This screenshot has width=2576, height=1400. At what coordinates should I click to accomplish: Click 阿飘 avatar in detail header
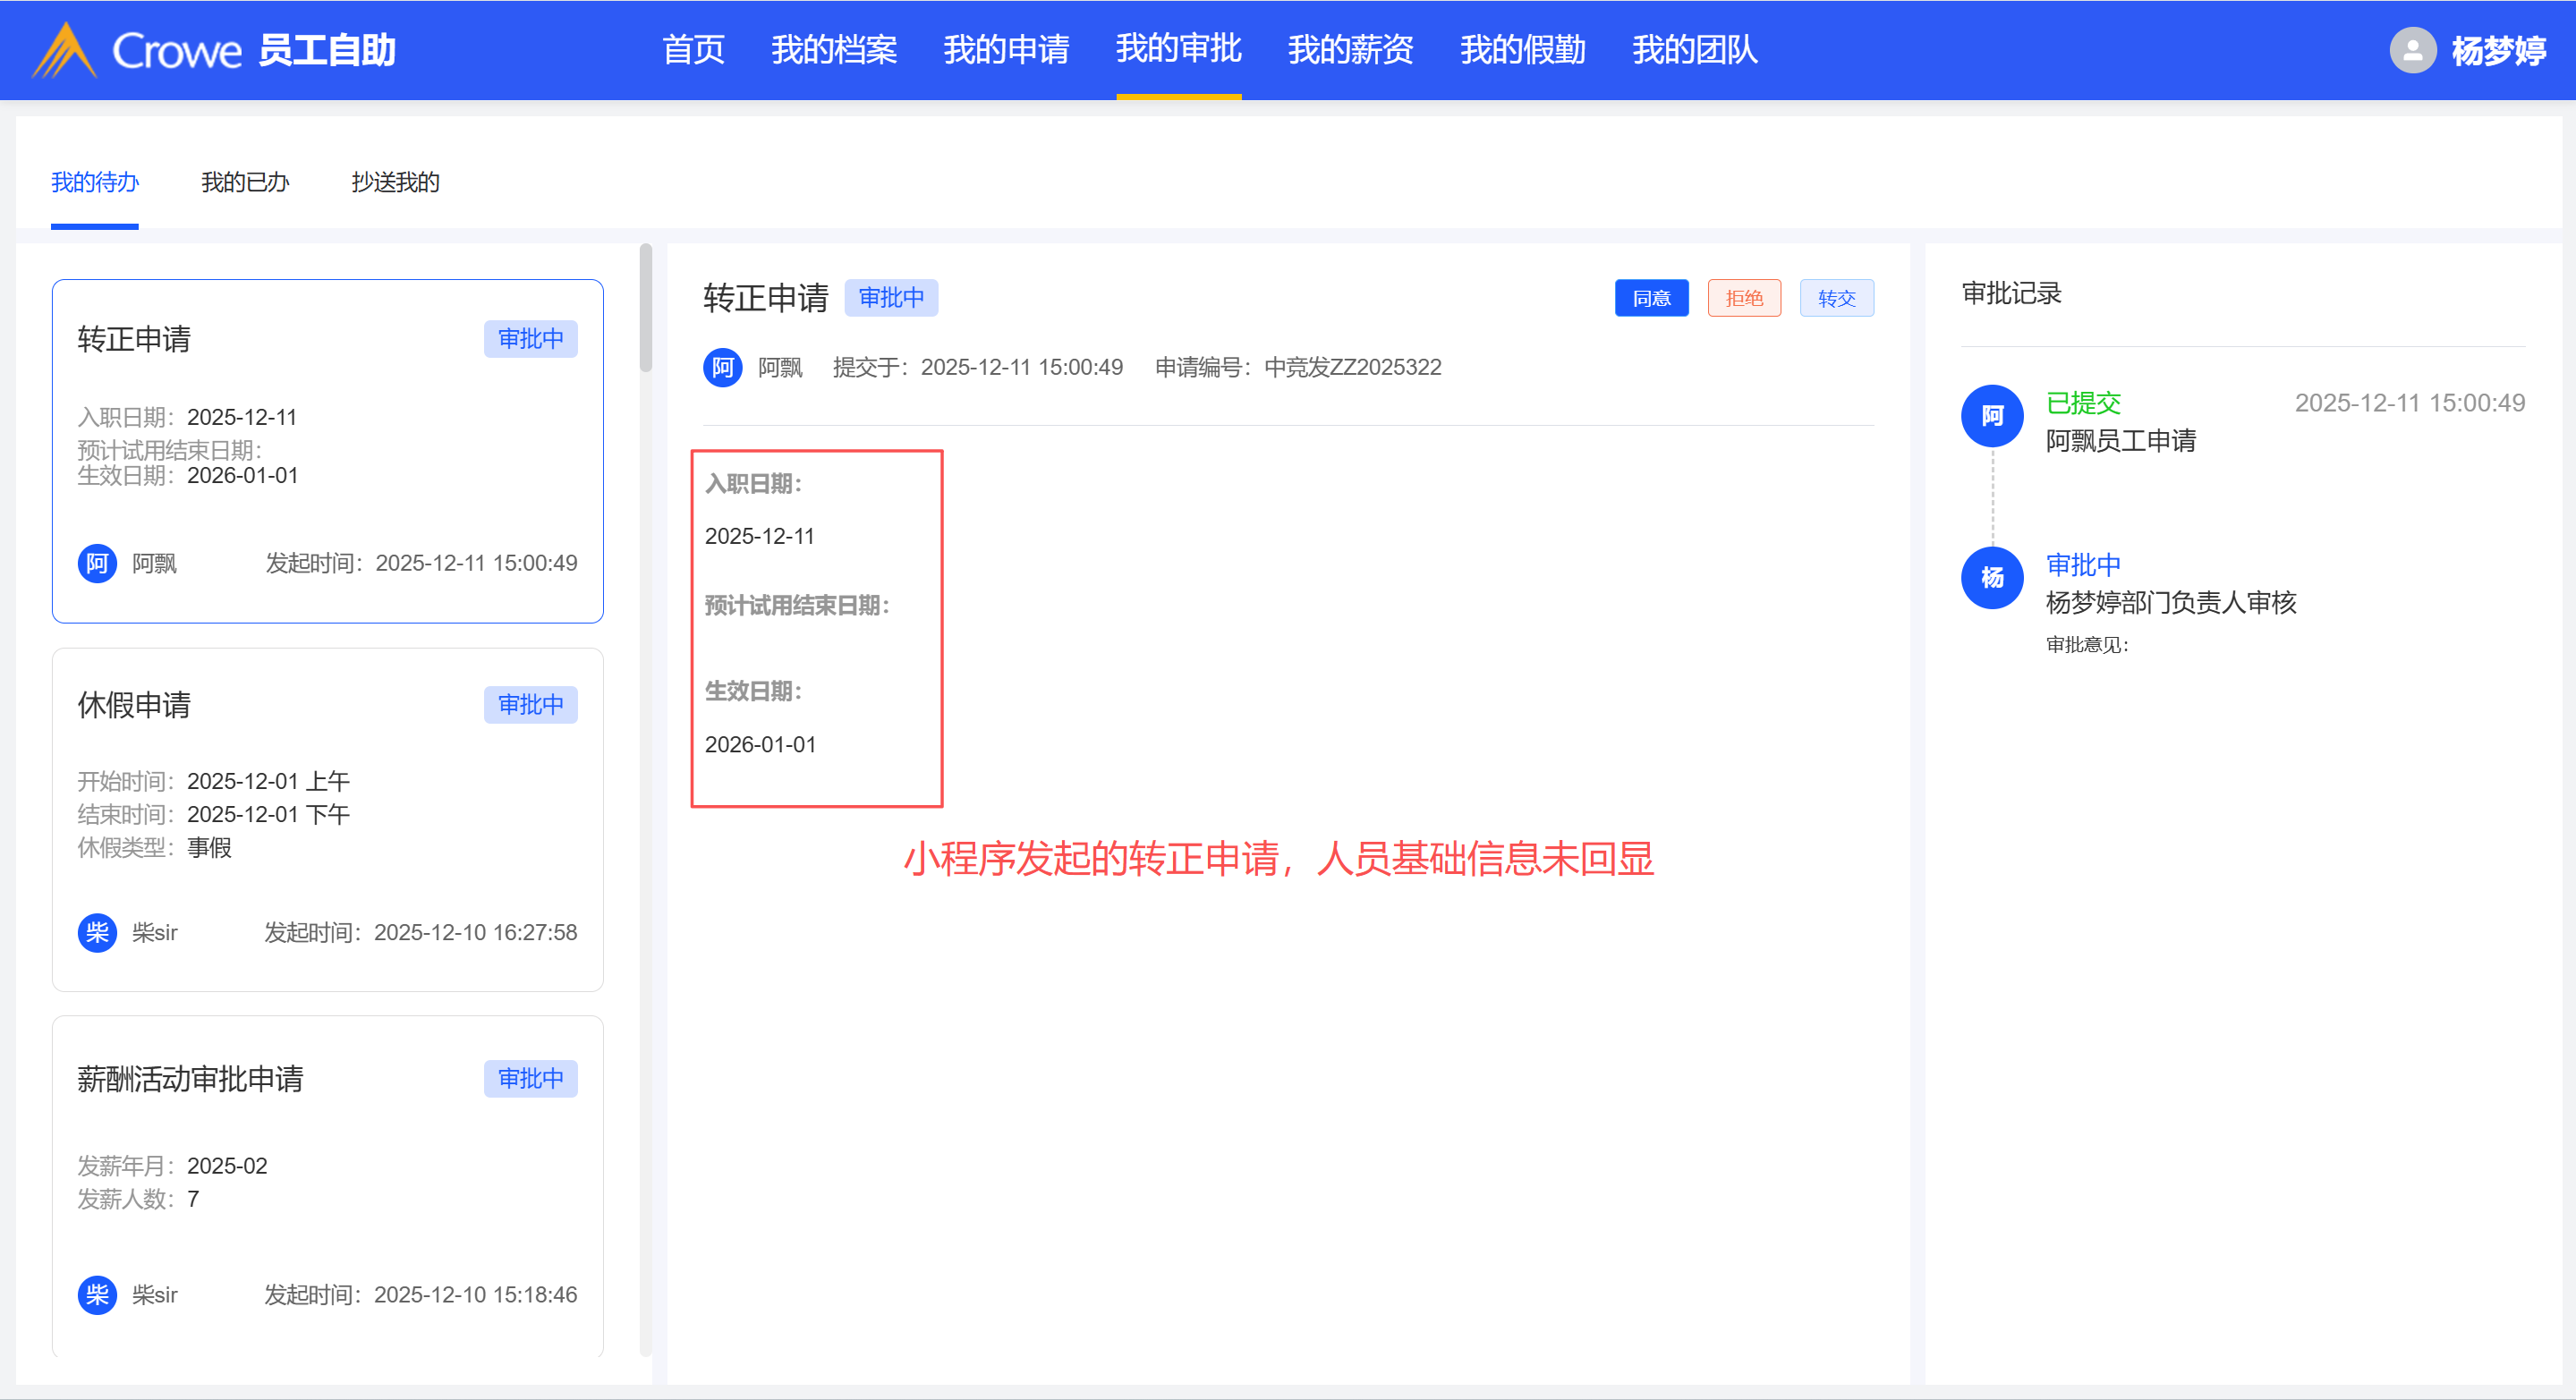722,367
